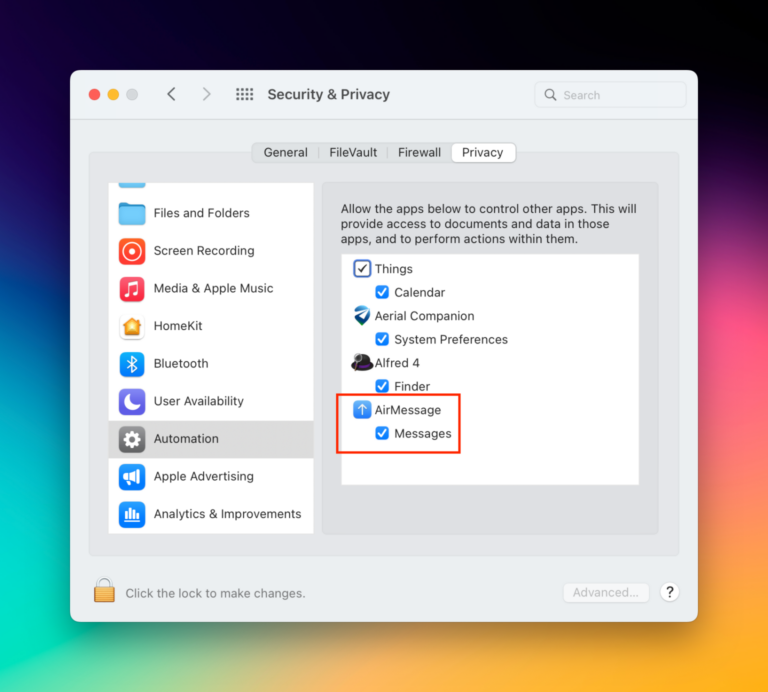
Task: Click the HomeKit house icon
Action: 132,326
